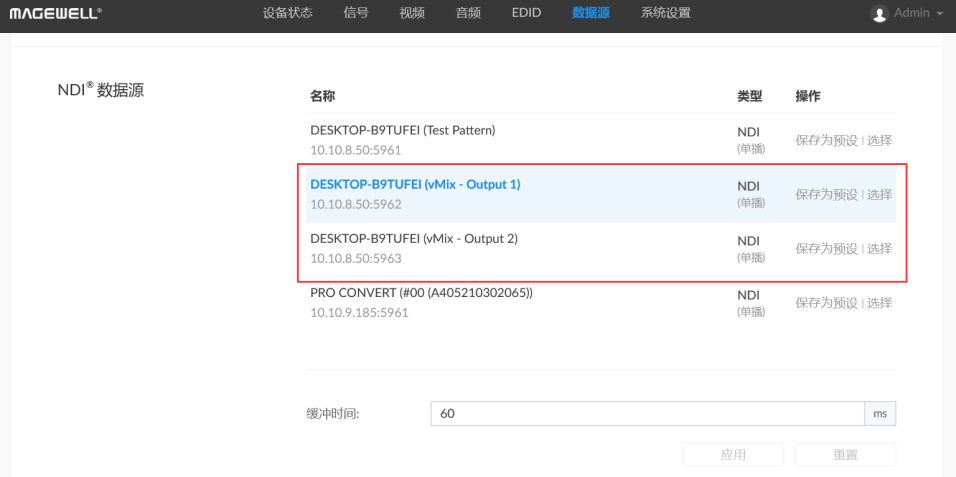
Task: Open the 设备状态 tab
Action: tap(288, 13)
